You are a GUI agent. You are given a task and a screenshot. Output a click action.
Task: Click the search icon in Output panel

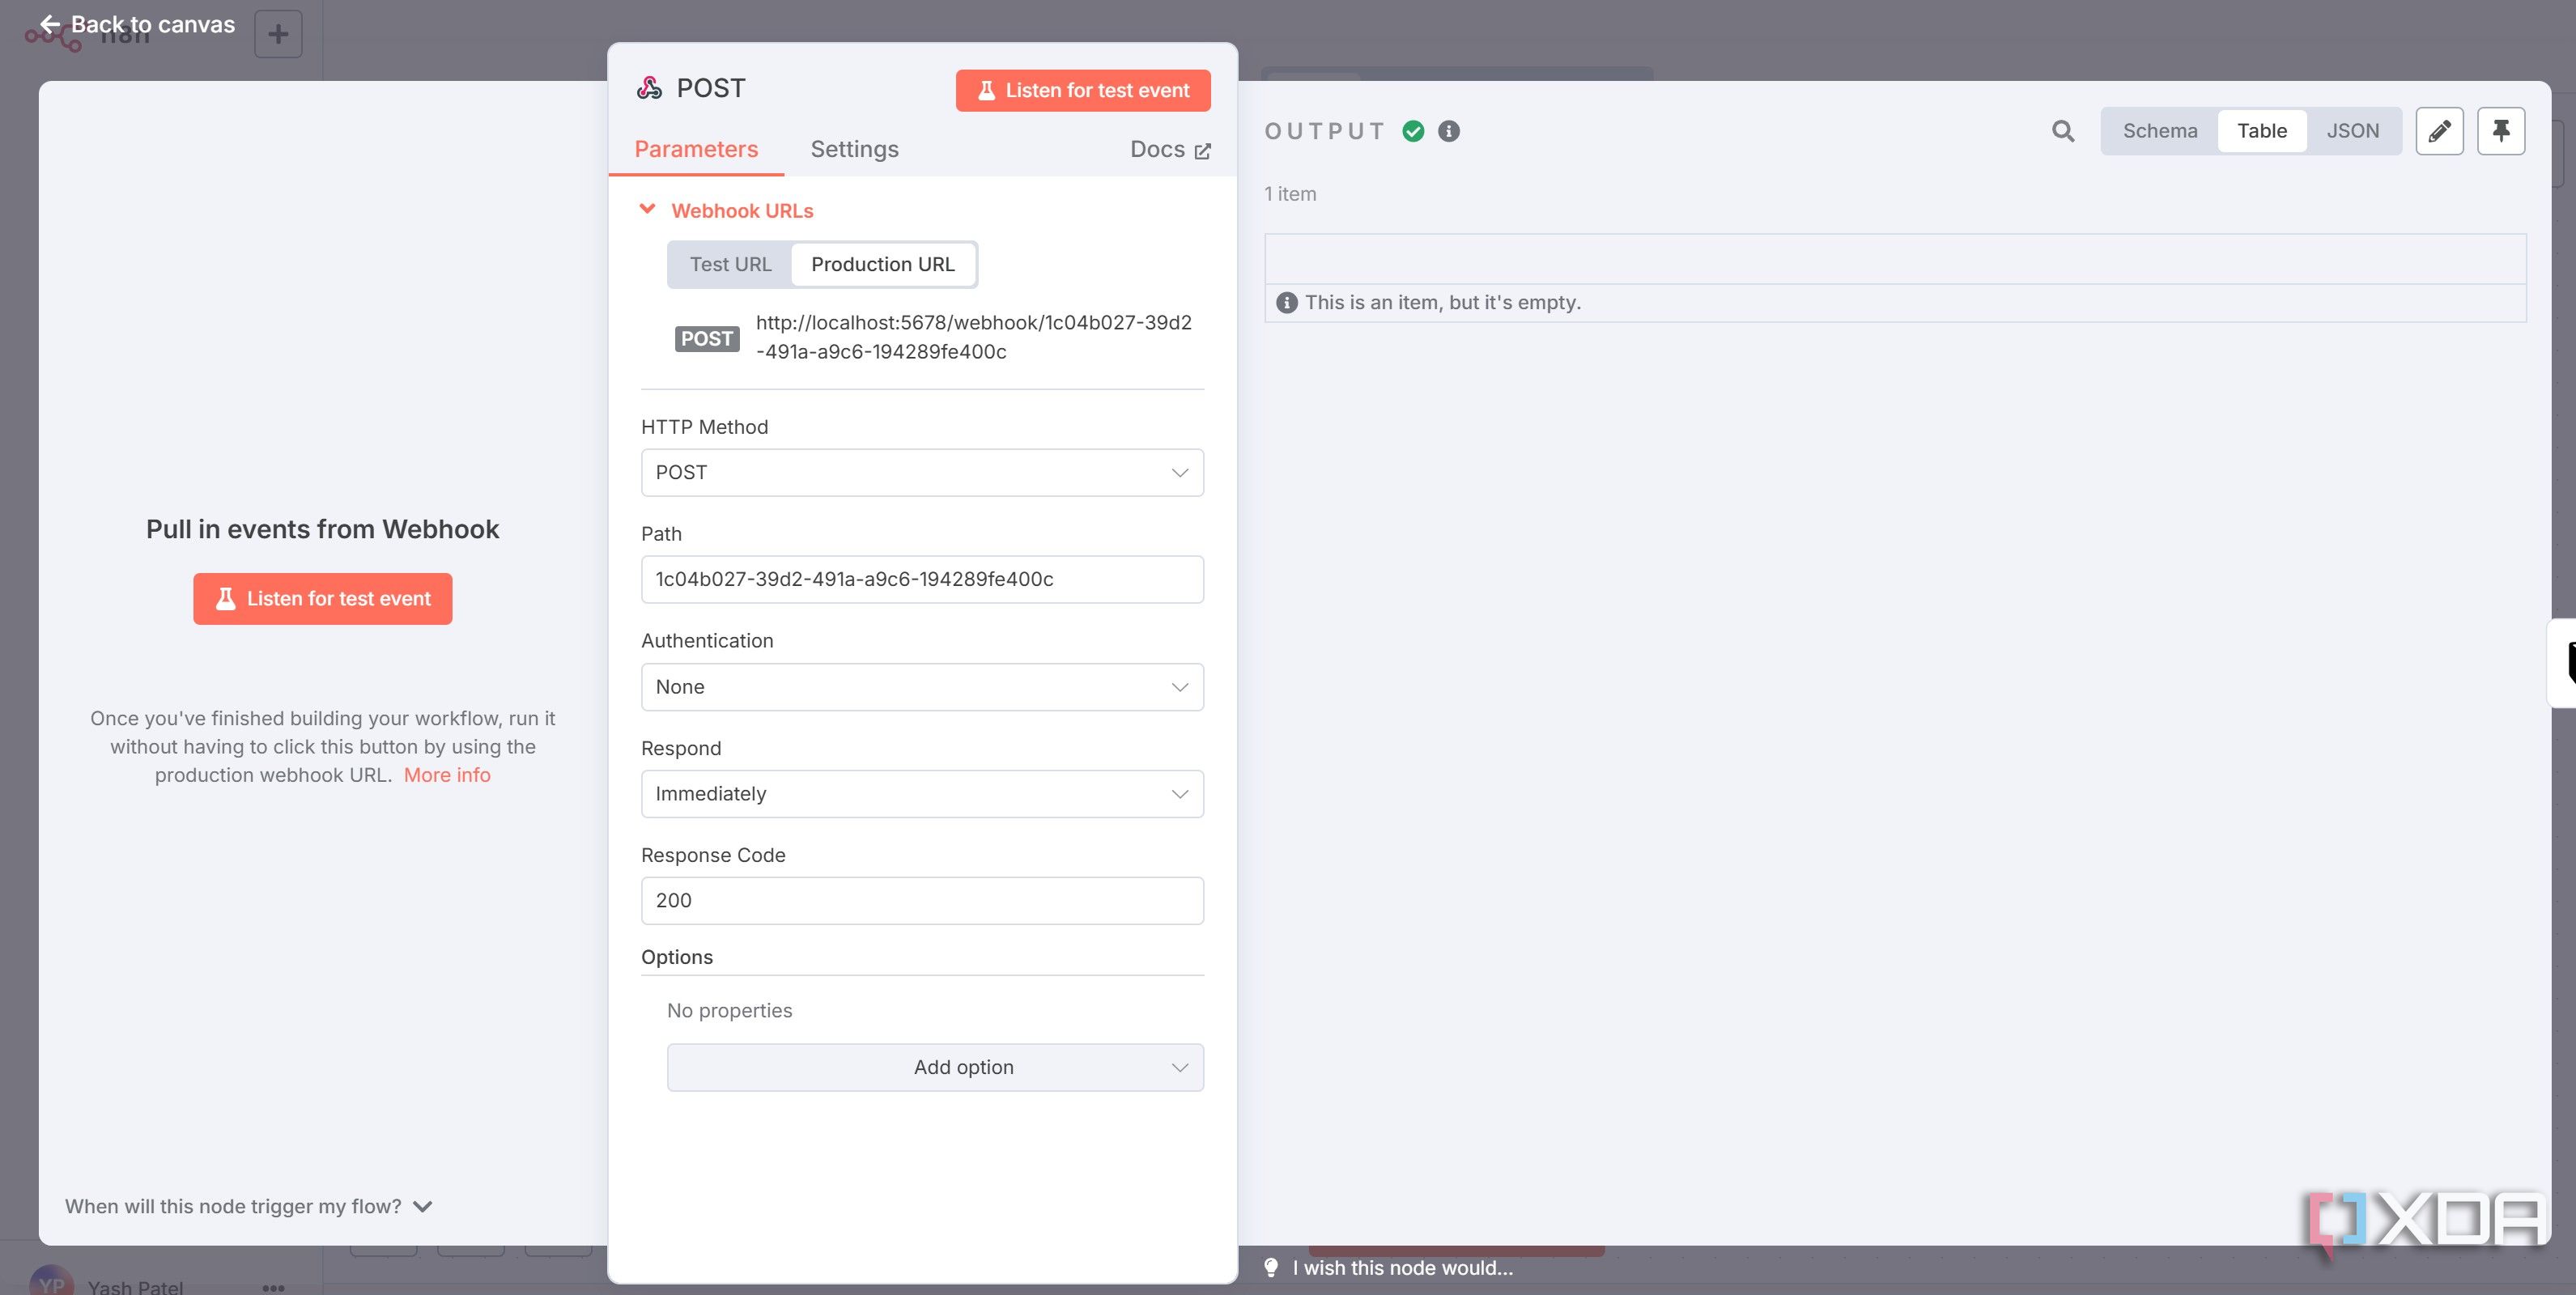pos(2062,131)
